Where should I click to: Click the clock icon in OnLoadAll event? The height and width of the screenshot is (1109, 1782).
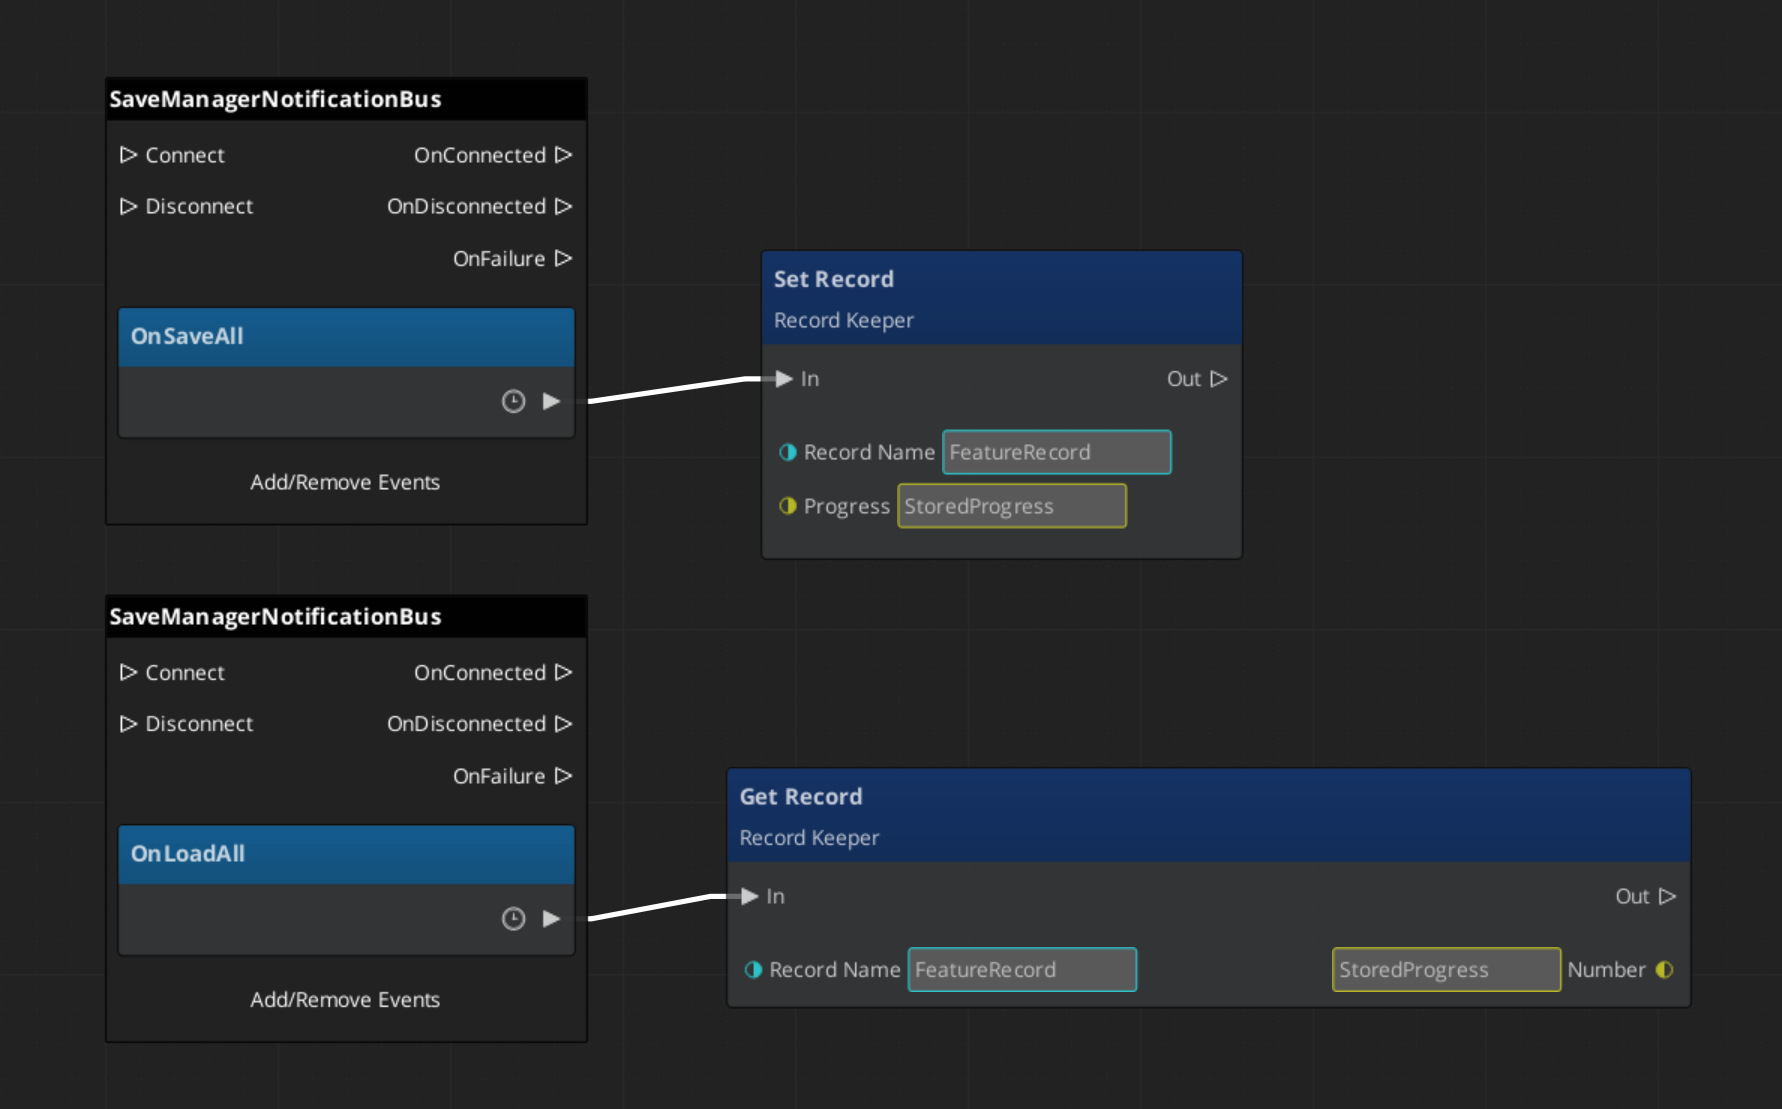pyautogui.click(x=513, y=918)
